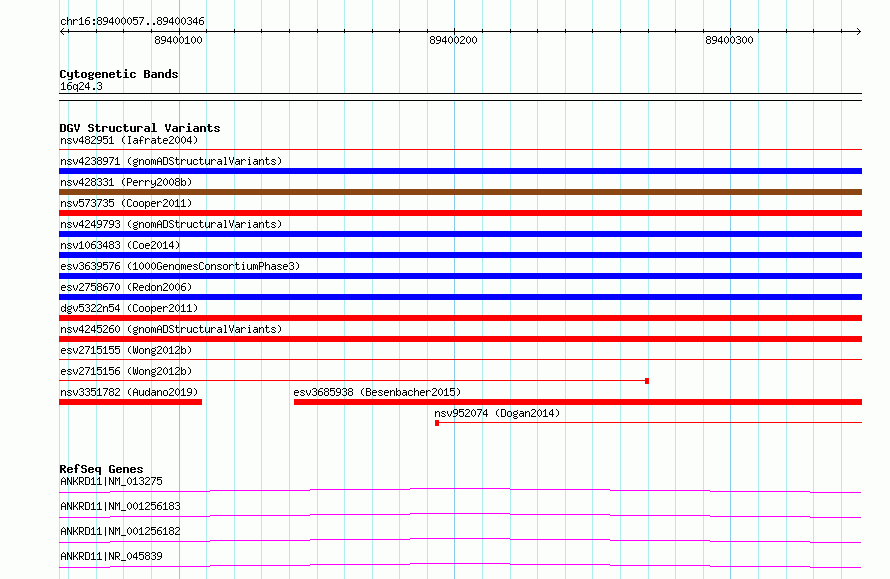Select the nsv1063483 (Coe2014) label

point(120,245)
